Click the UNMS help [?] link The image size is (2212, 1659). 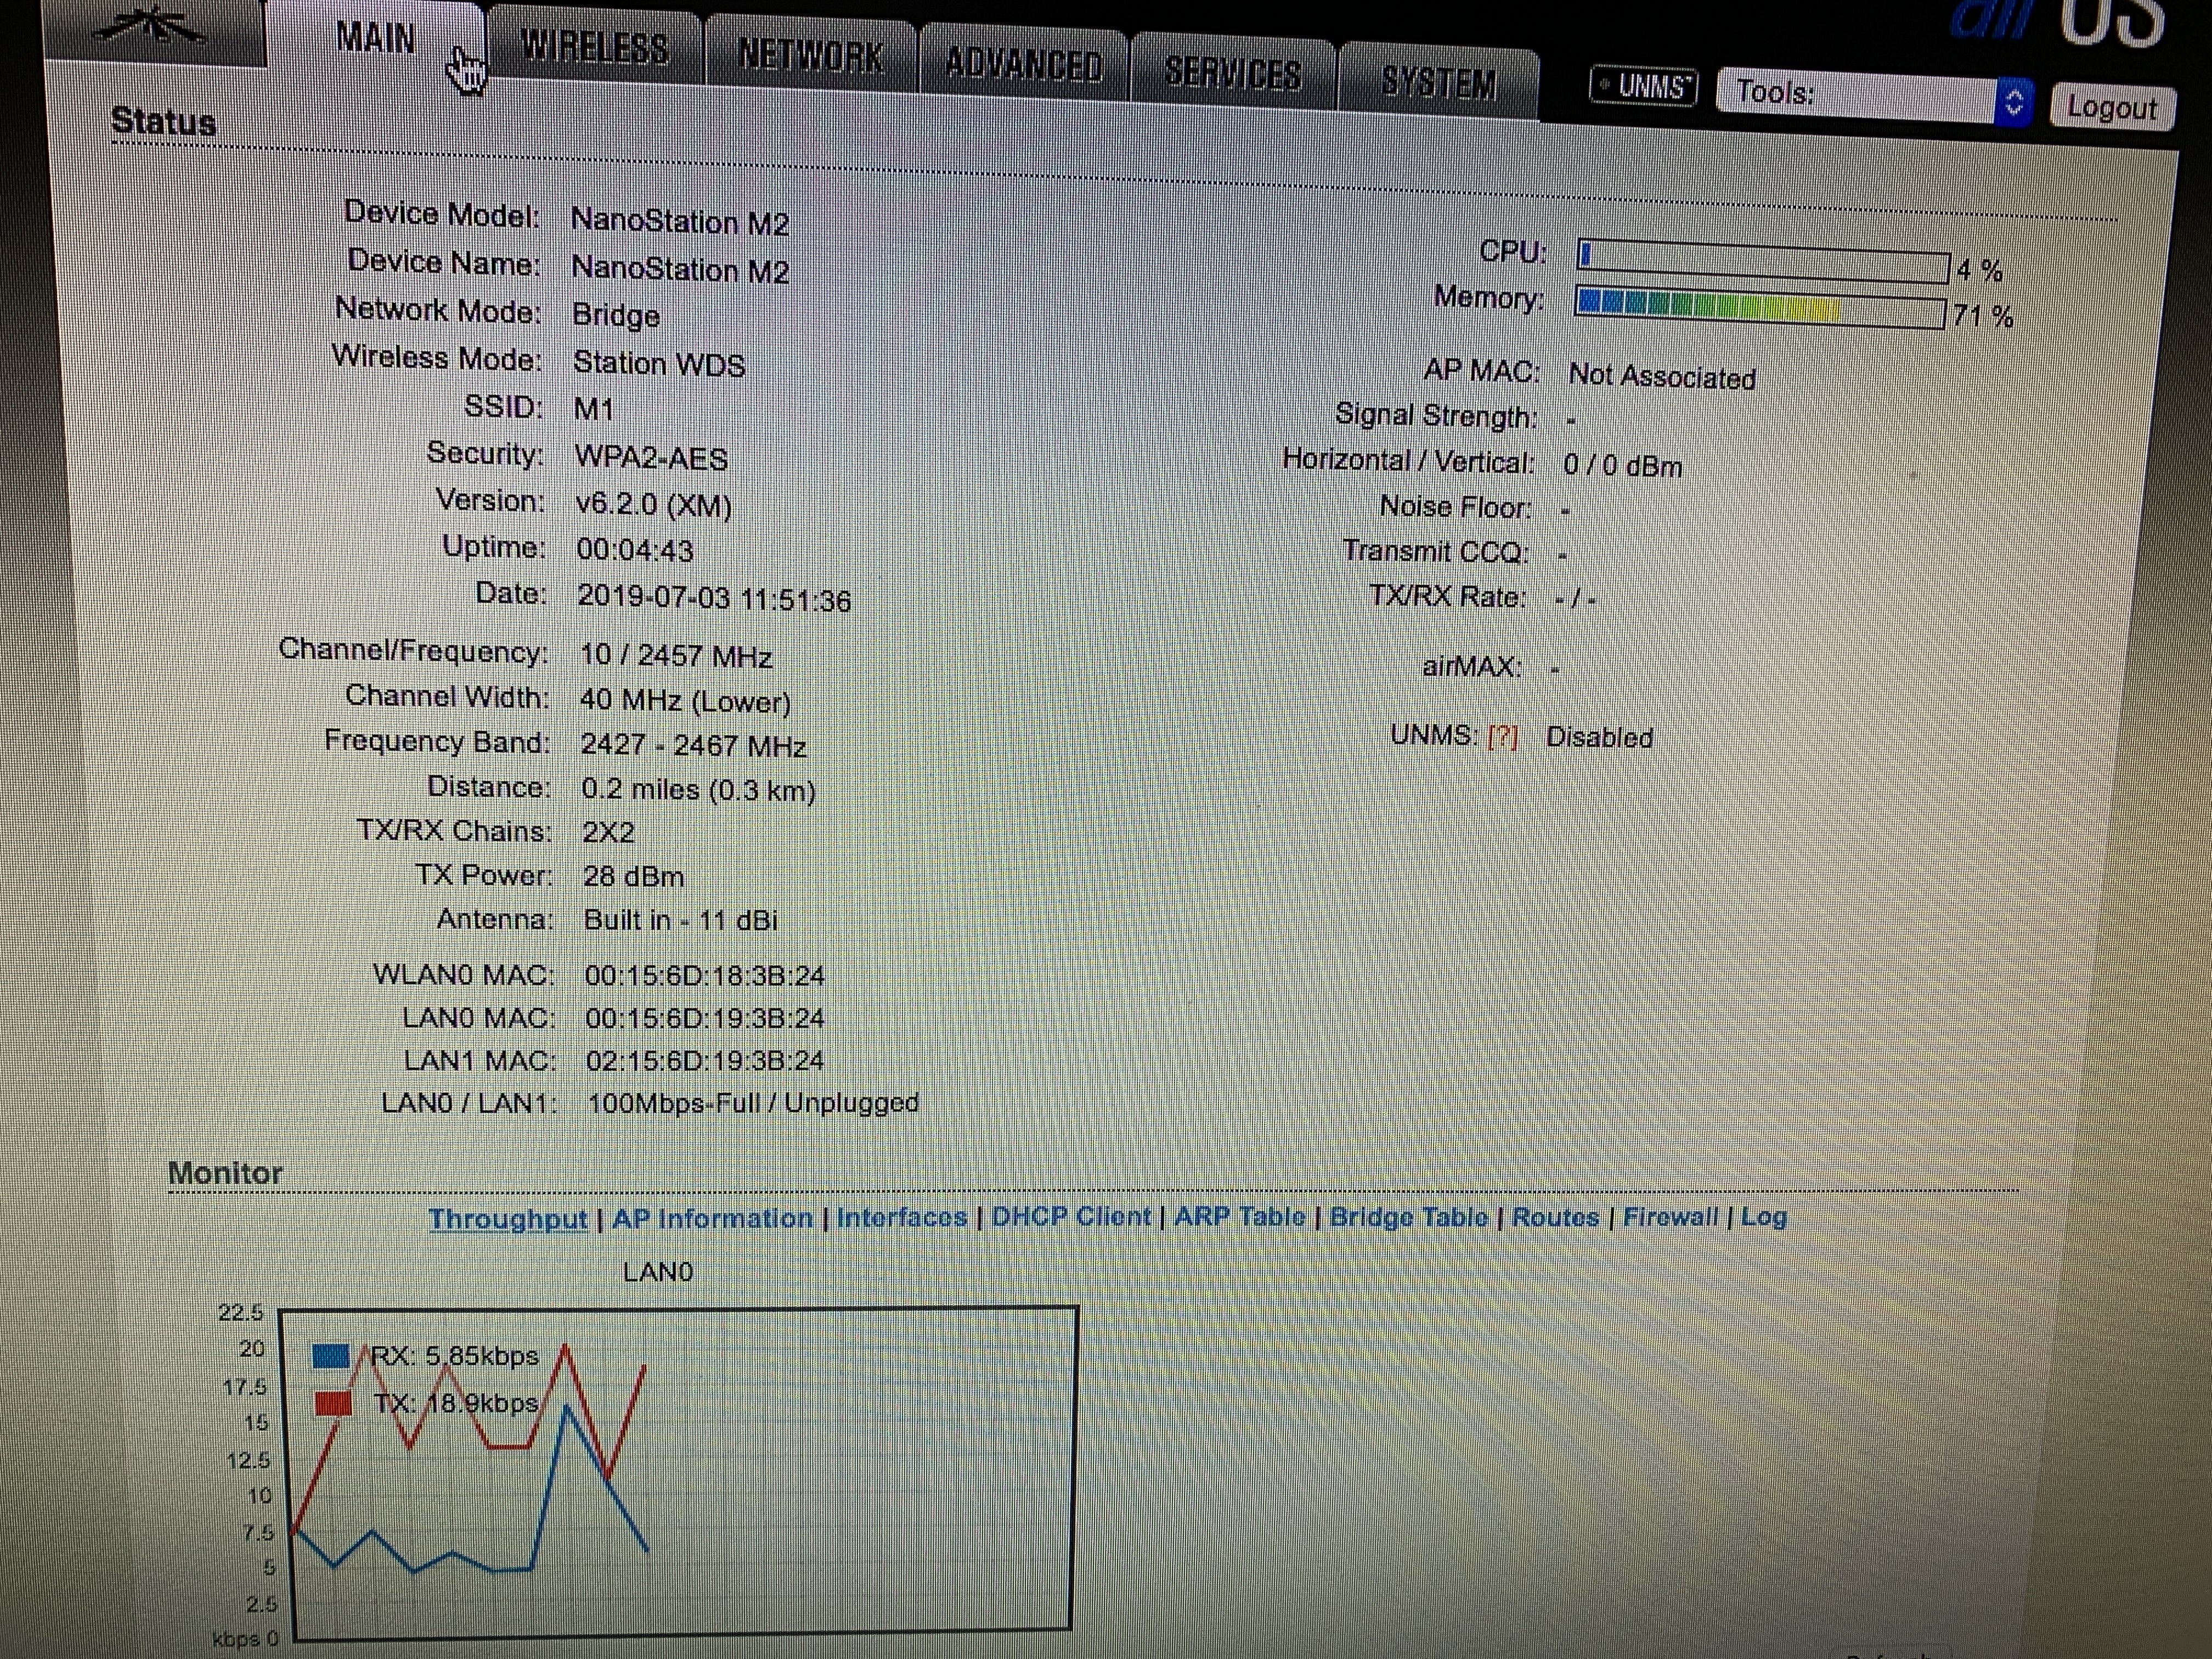click(1502, 737)
